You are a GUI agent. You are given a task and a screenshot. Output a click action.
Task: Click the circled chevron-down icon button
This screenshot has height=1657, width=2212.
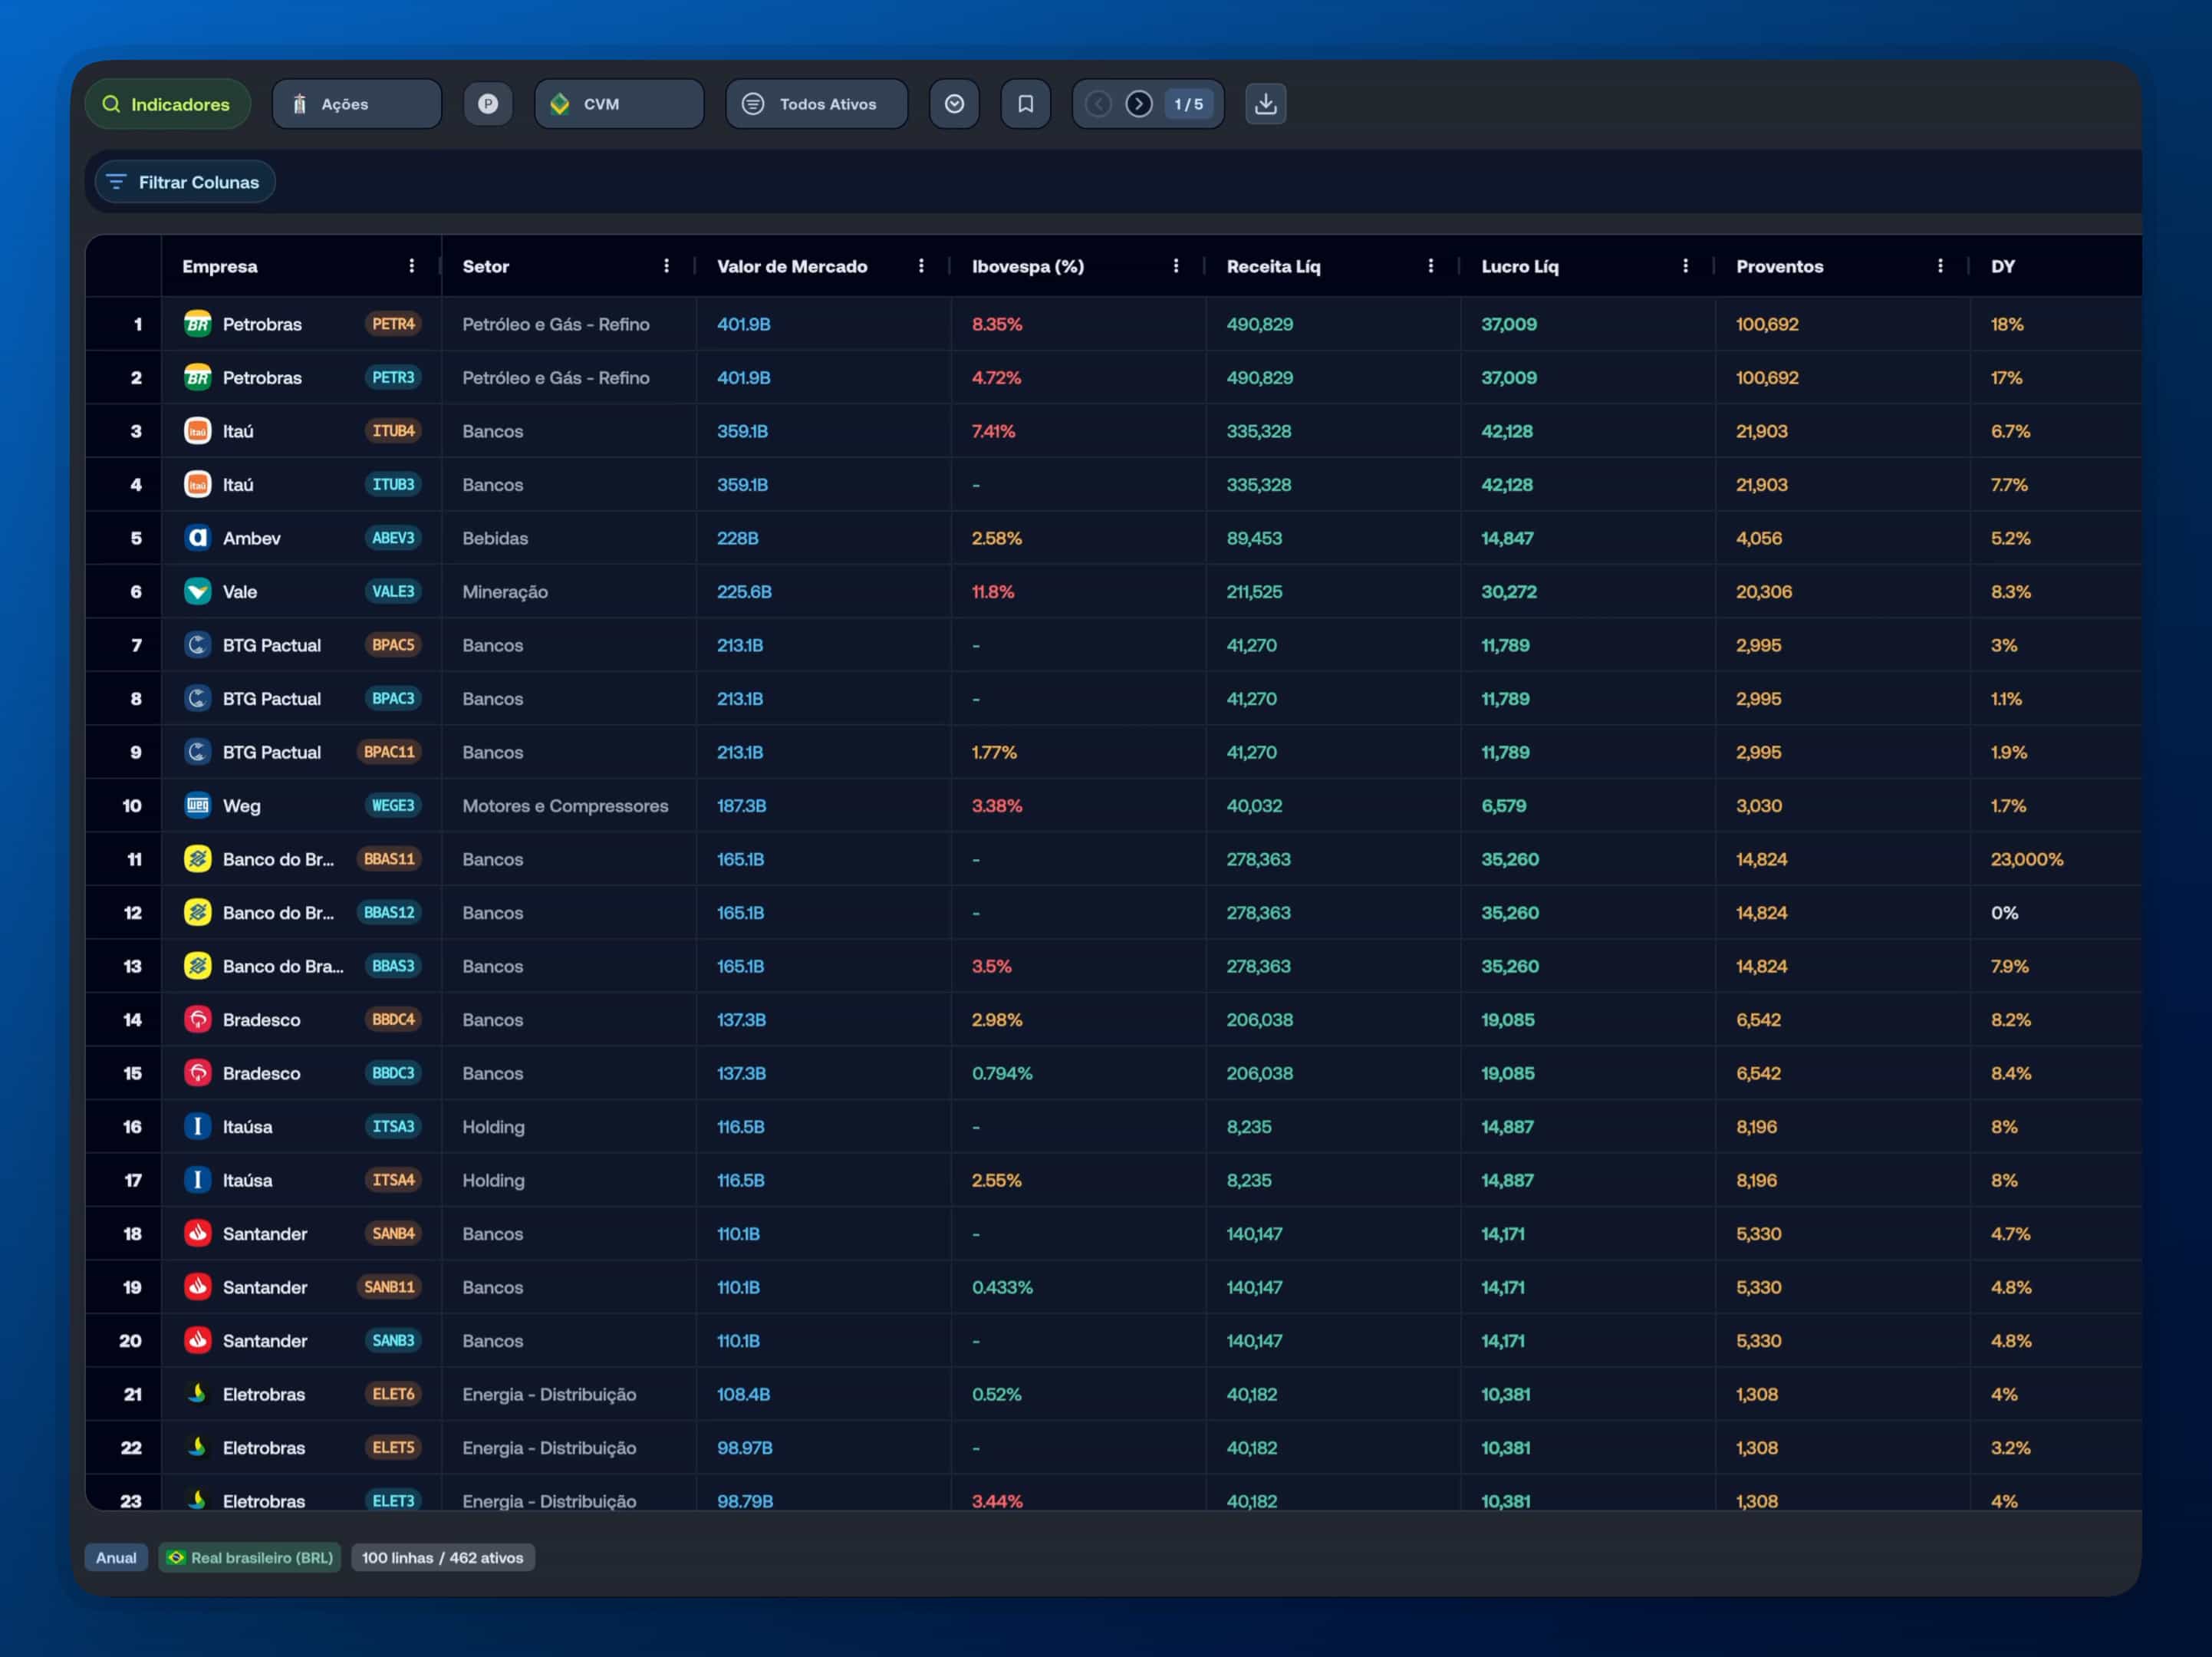point(954,104)
